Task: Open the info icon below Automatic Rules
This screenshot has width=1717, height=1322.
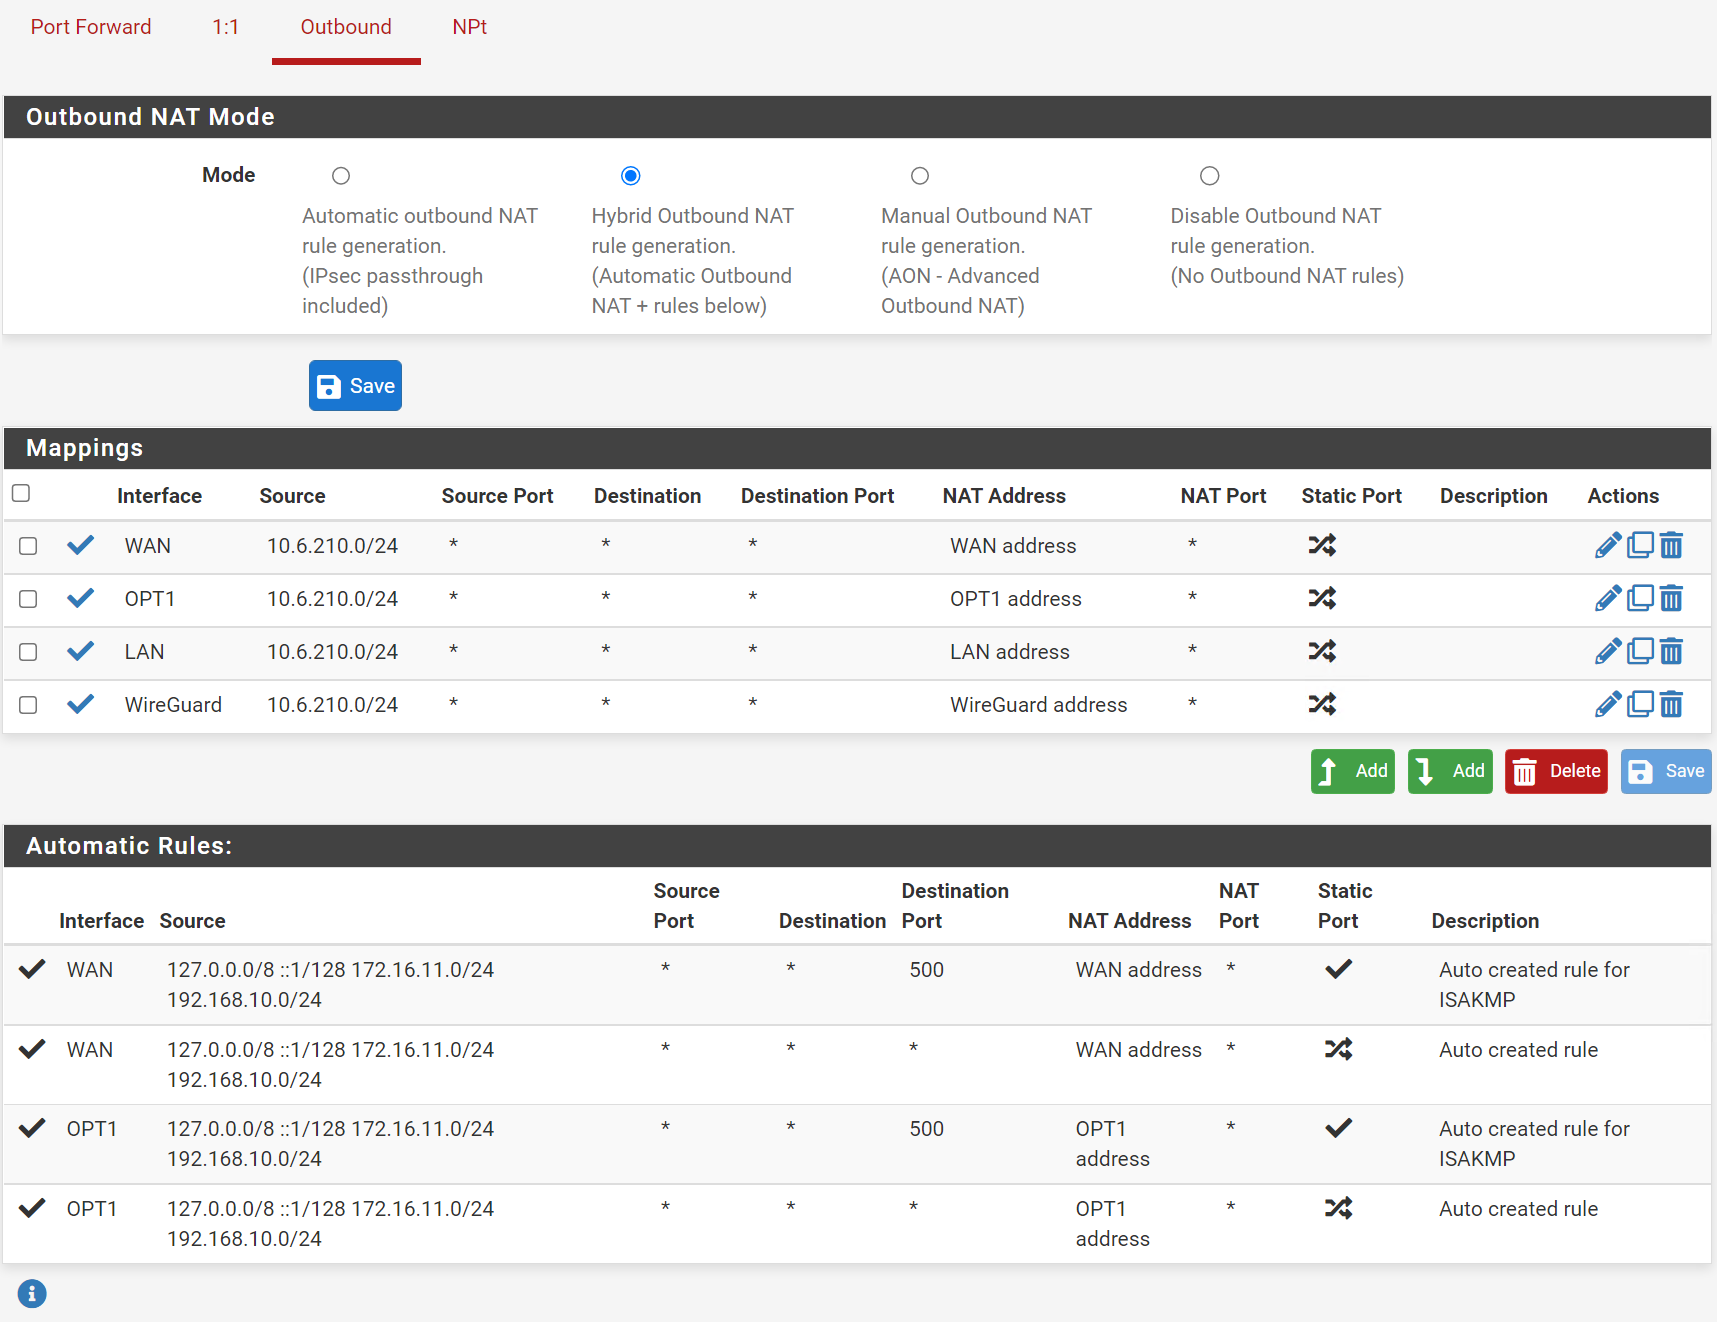Action: click(32, 1294)
